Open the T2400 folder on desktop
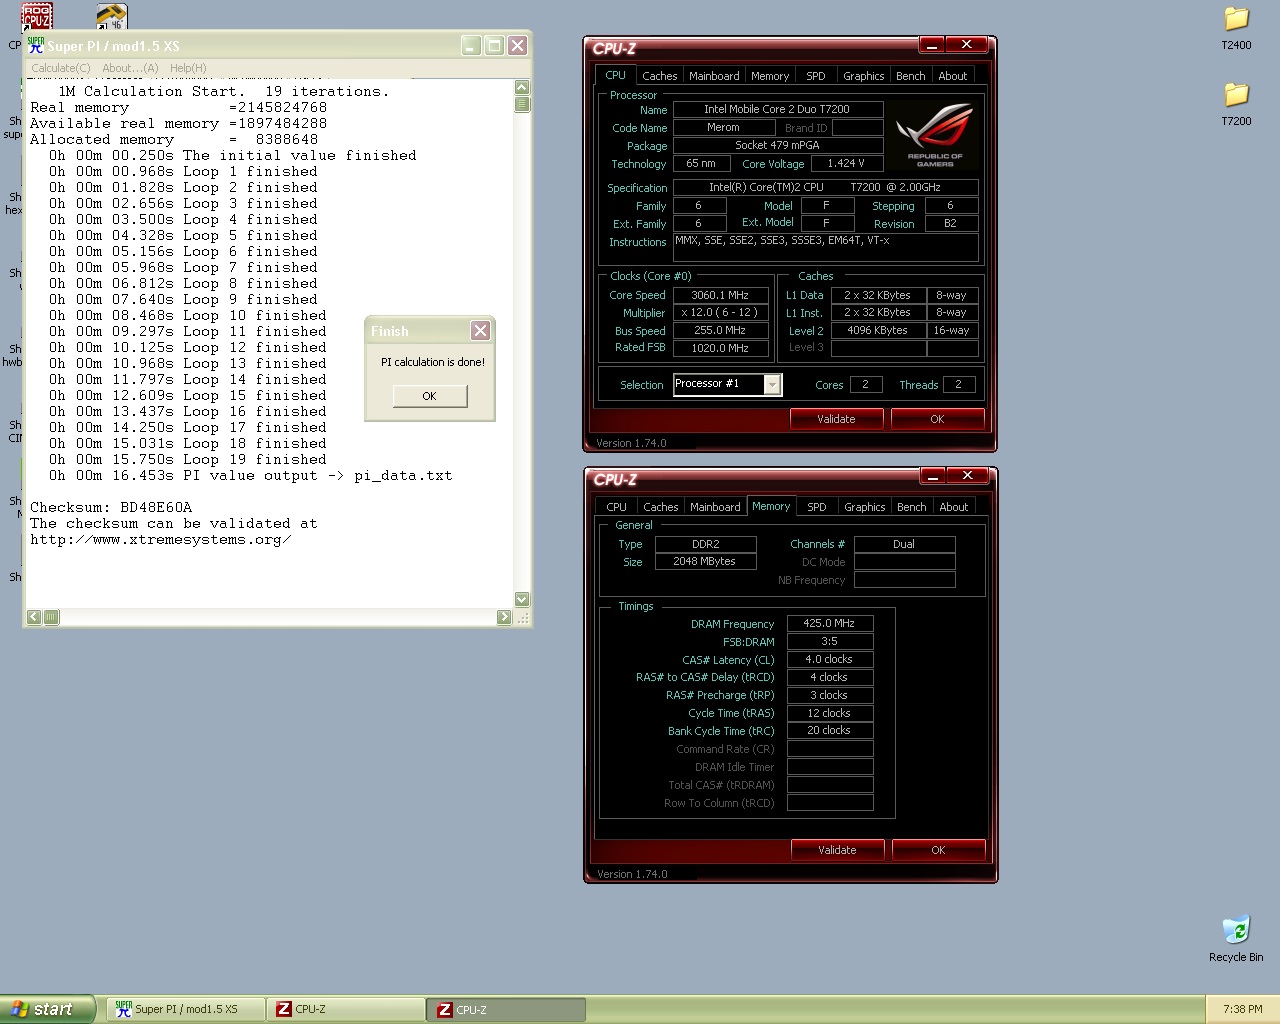 1236,28
